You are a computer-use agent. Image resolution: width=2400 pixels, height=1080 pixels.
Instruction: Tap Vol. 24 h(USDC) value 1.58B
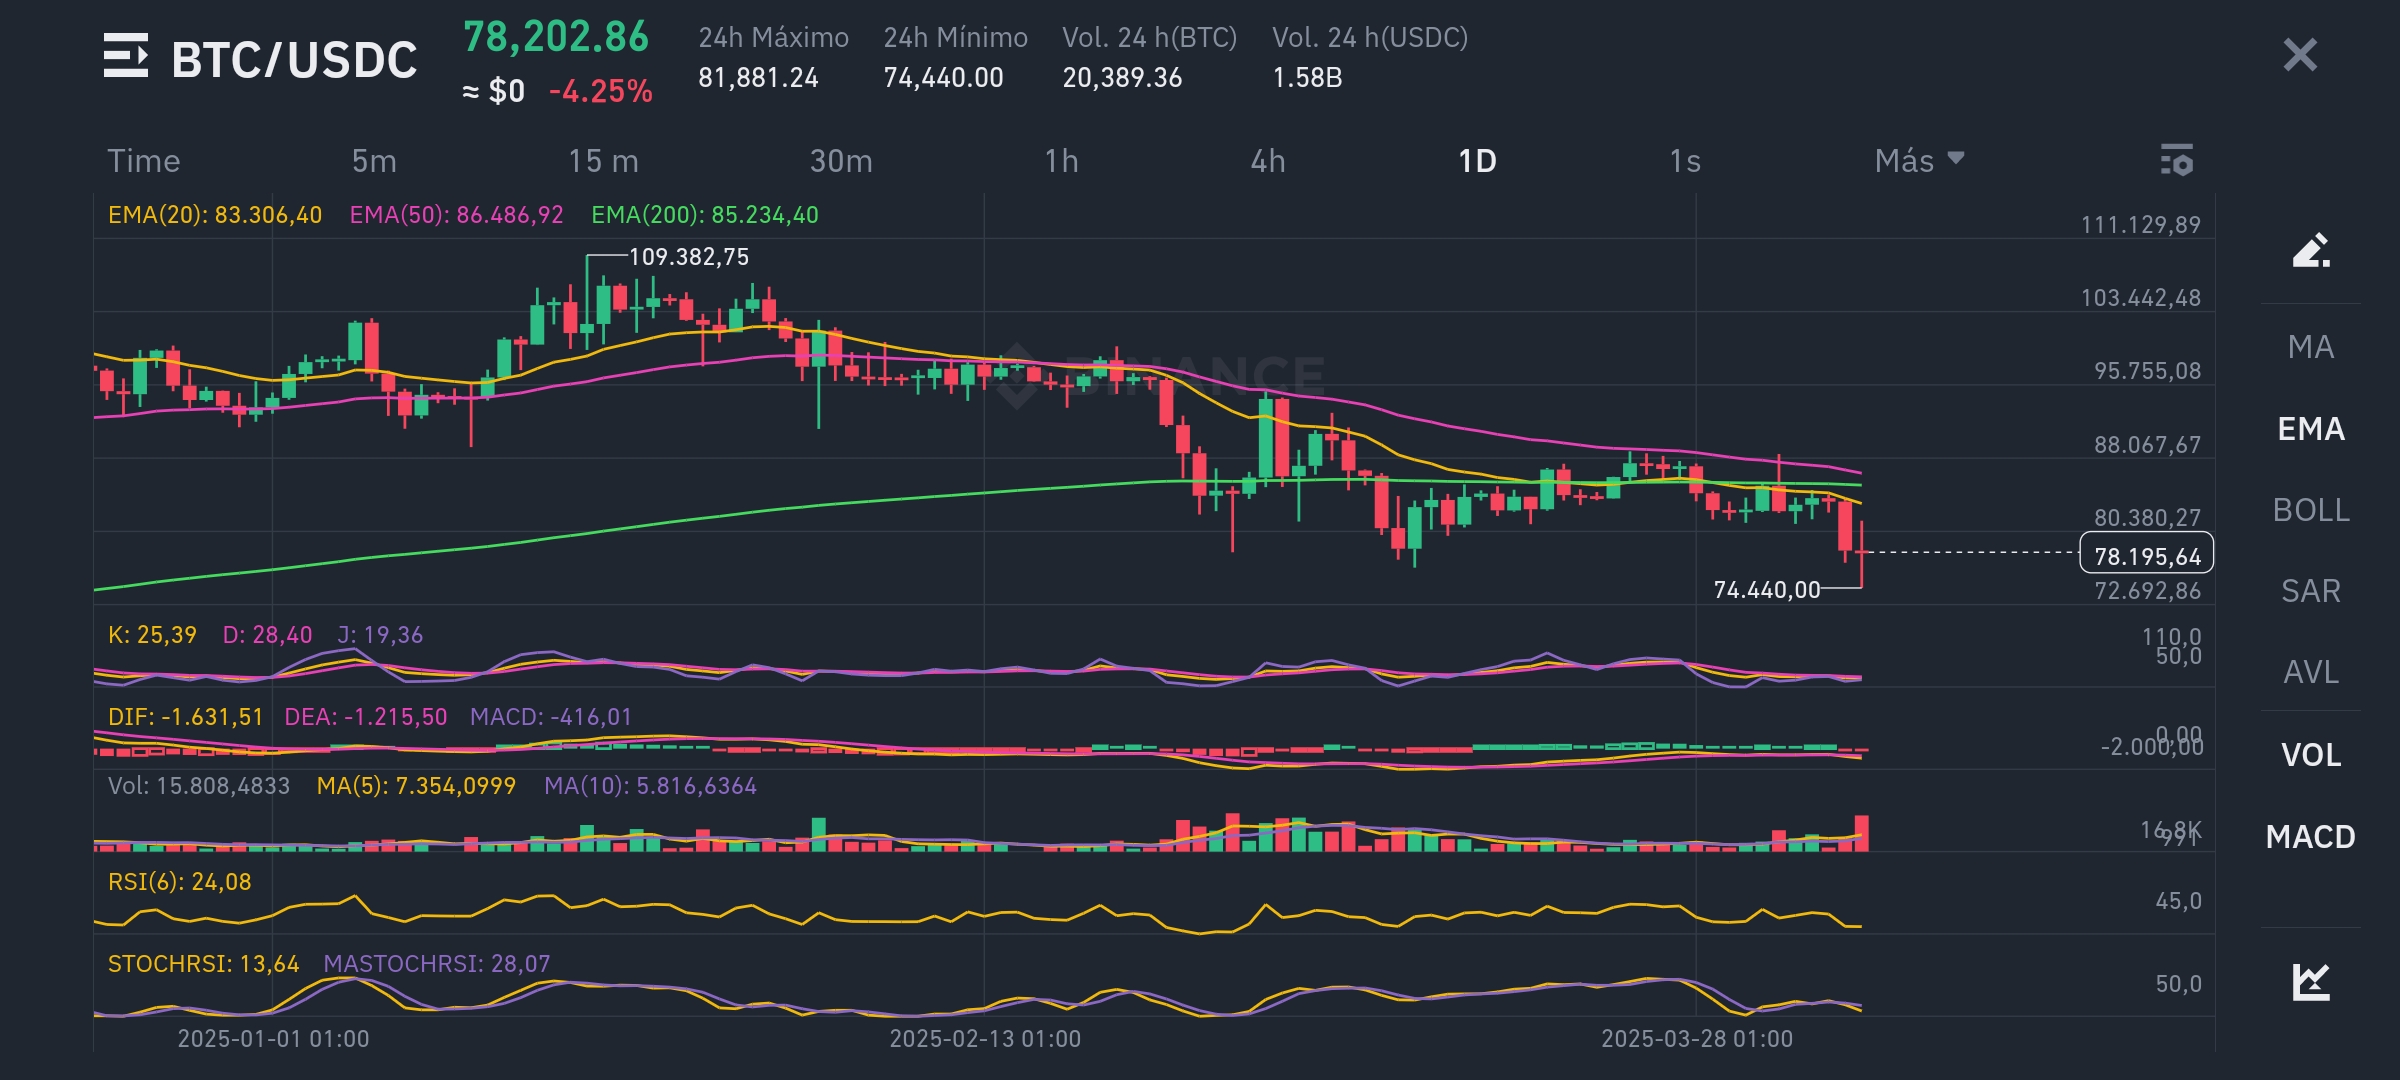click(1307, 78)
